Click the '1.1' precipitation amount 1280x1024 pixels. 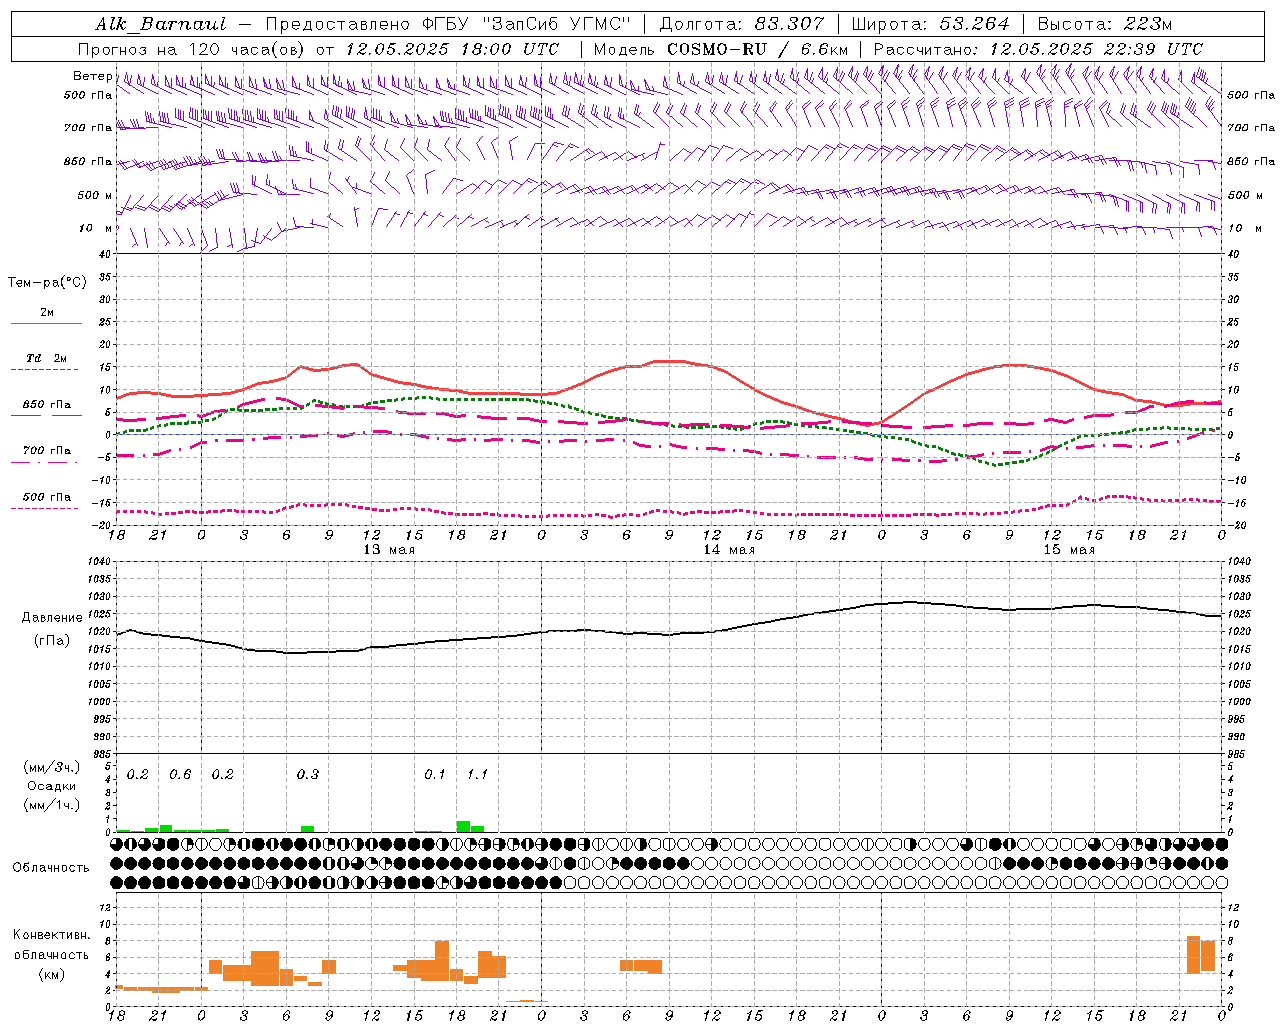478,774
